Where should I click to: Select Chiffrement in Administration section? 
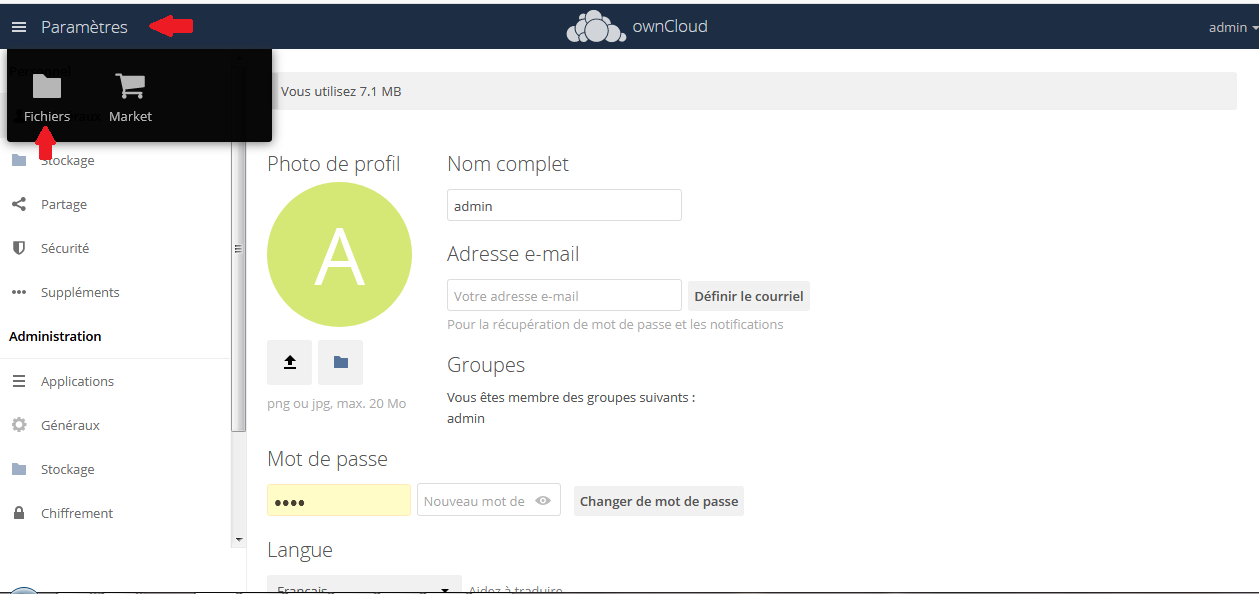[x=77, y=513]
